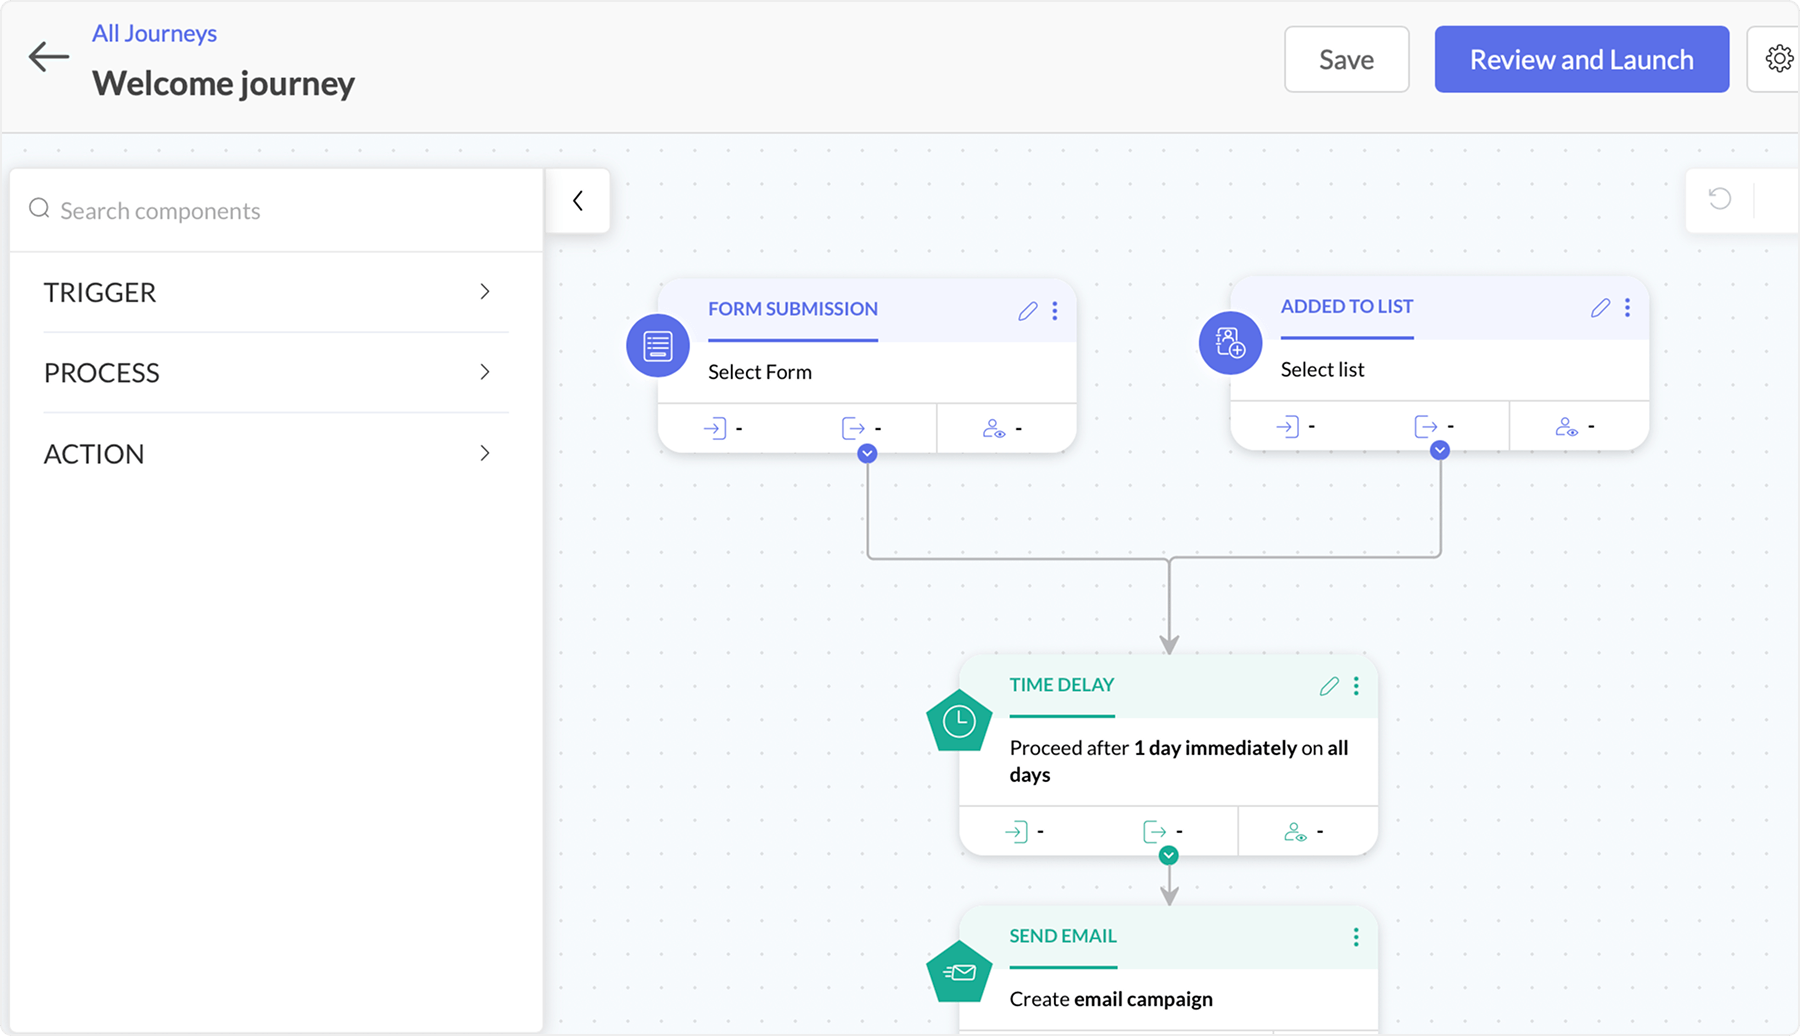Collapse the components side panel
The width and height of the screenshot is (1800, 1036).
point(578,201)
